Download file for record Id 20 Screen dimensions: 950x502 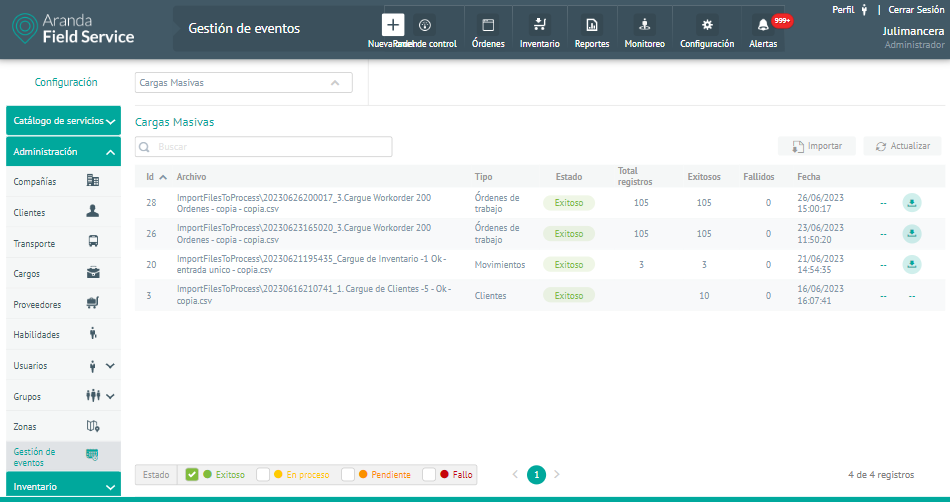tap(912, 265)
